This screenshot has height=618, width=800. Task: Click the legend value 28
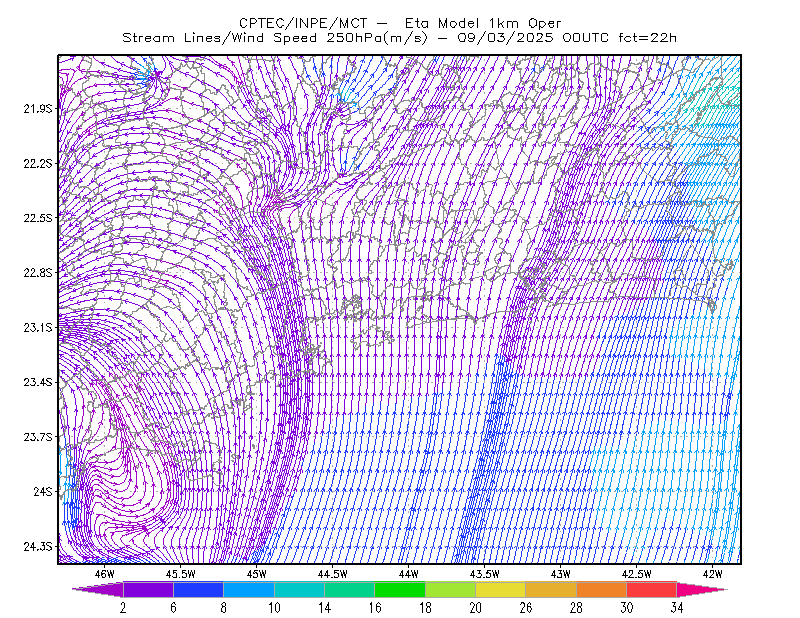click(577, 608)
